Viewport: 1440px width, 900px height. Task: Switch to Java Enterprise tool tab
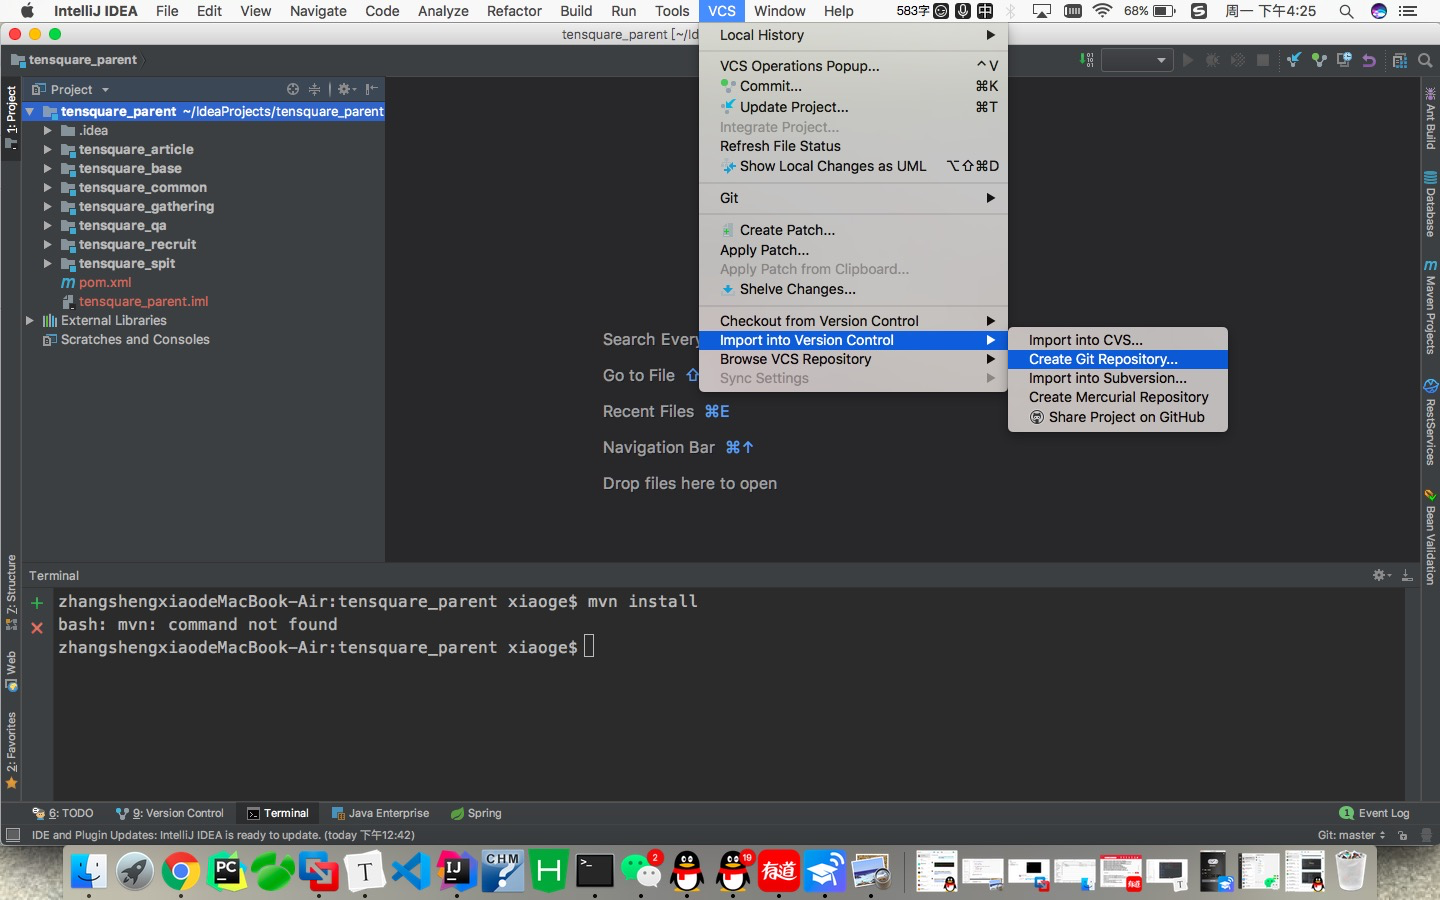(x=381, y=813)
